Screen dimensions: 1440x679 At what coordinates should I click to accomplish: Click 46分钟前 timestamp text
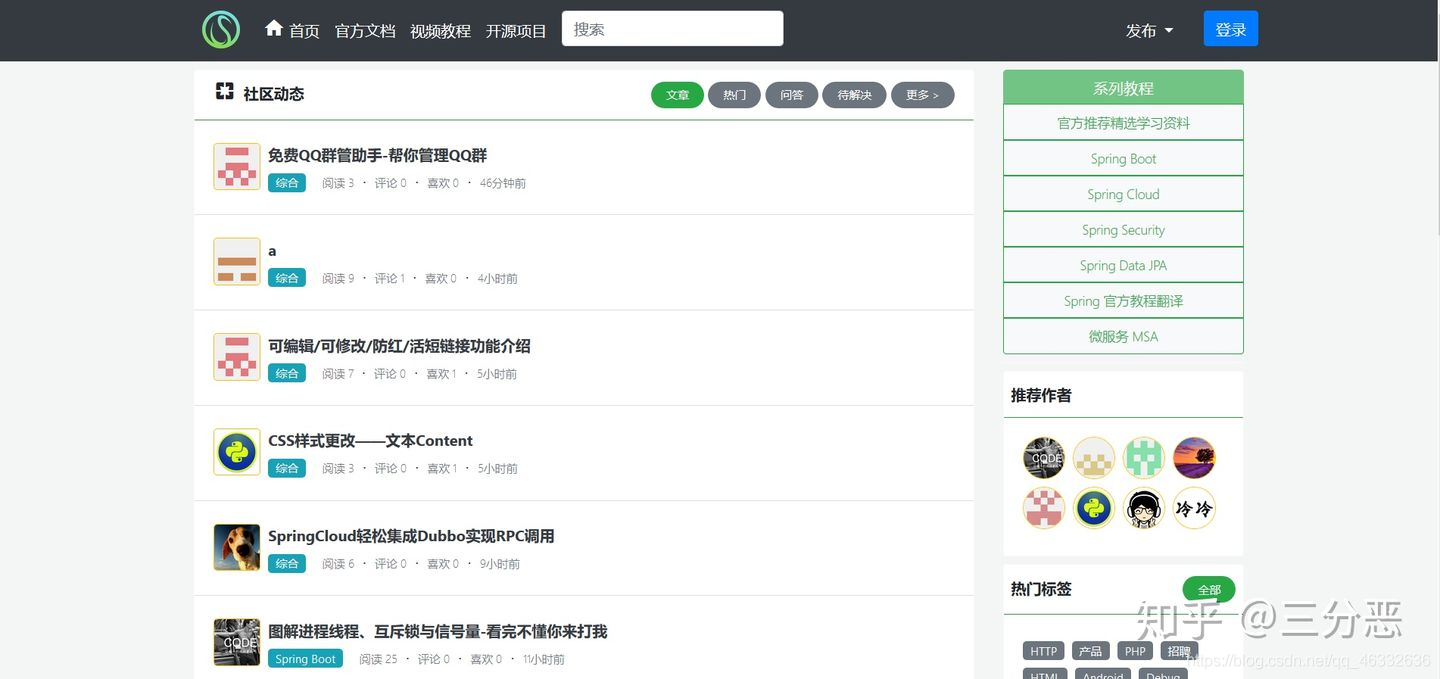pyautogui.click(x=503, y=183)
